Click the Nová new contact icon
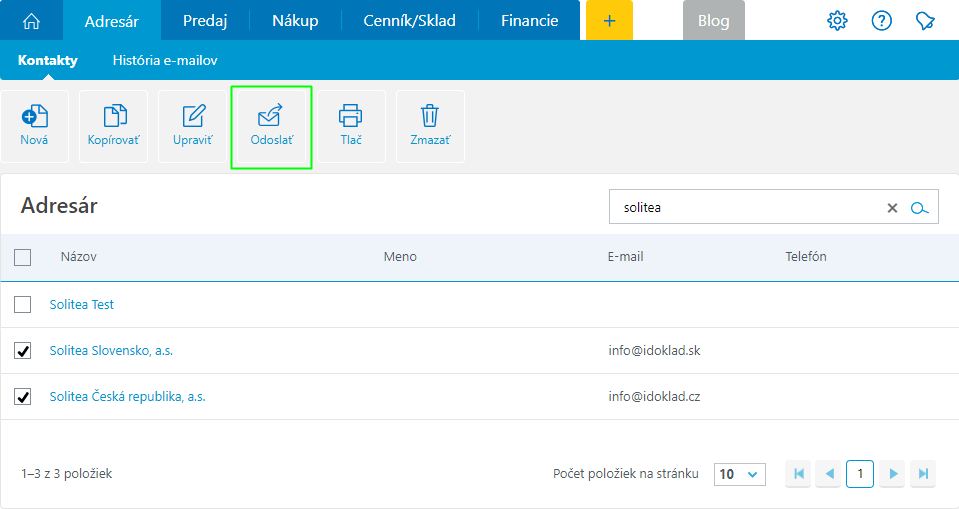959x509 pixels. 34,116
